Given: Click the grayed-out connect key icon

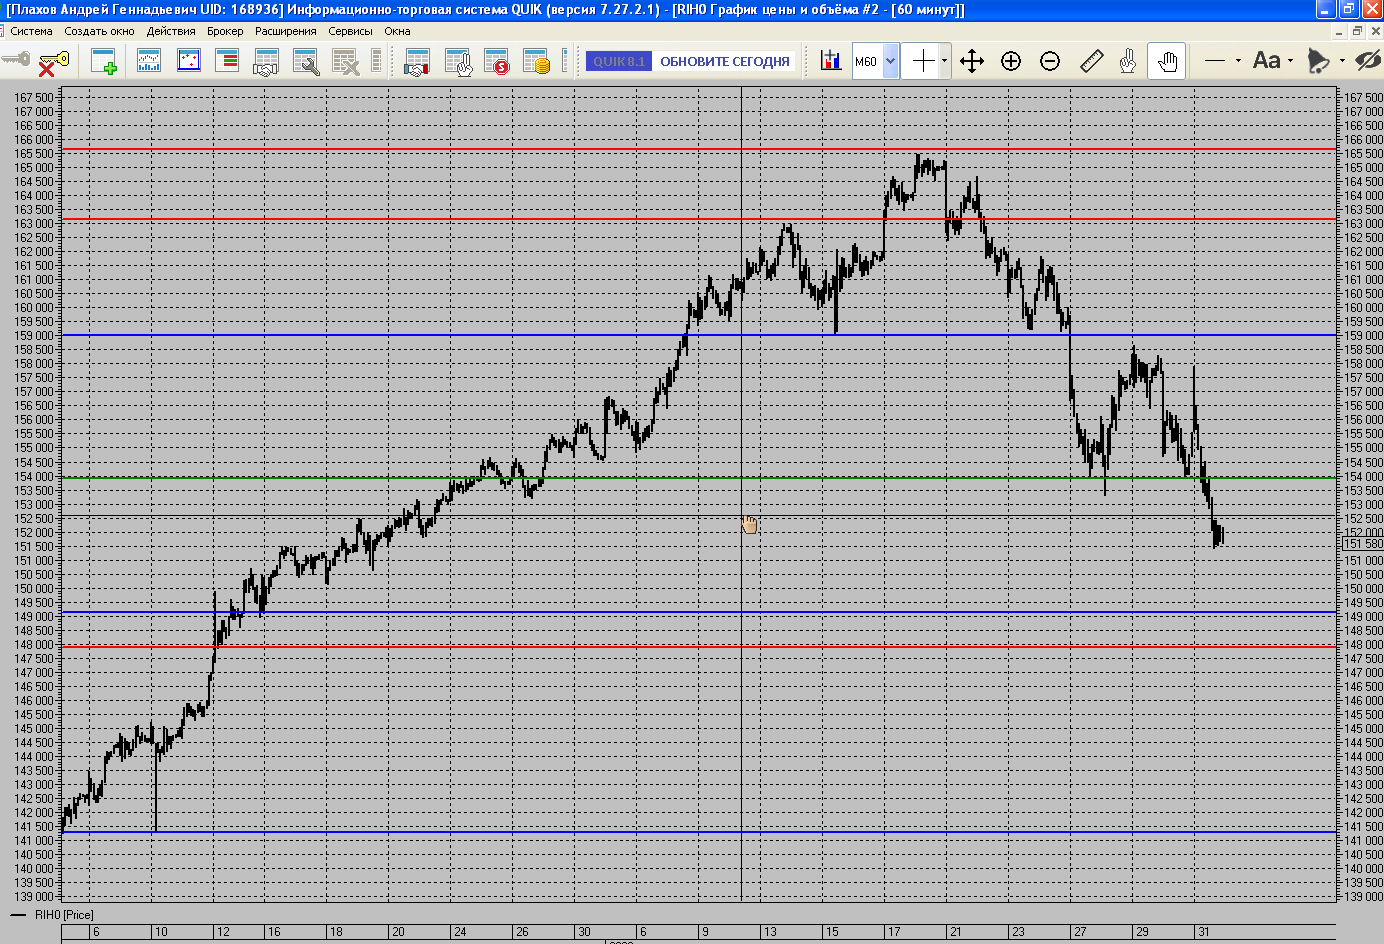Looking at the screenshot, I should click(16, 60).
